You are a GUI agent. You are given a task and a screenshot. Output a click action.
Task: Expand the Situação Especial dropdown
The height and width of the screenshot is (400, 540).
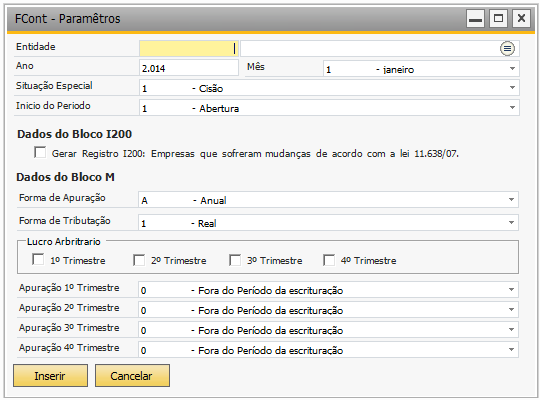(329, 88)
